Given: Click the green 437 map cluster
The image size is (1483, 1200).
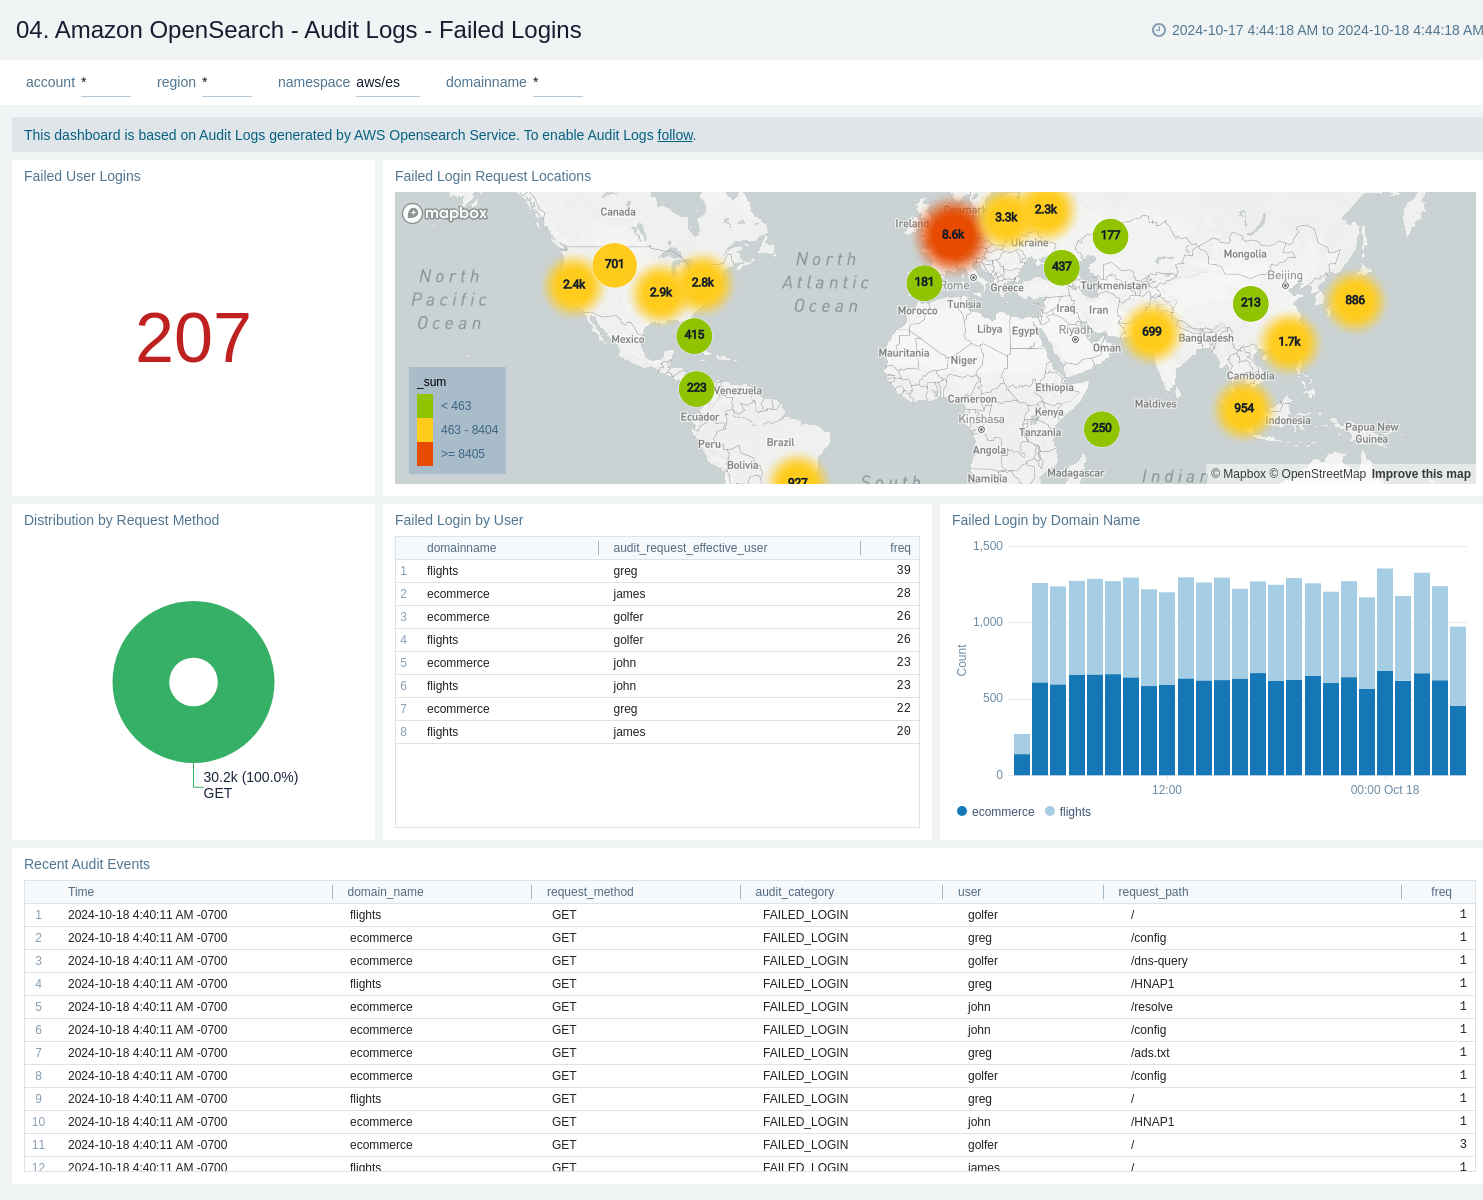Looking at the screenshot, I should click(1062, 266).
